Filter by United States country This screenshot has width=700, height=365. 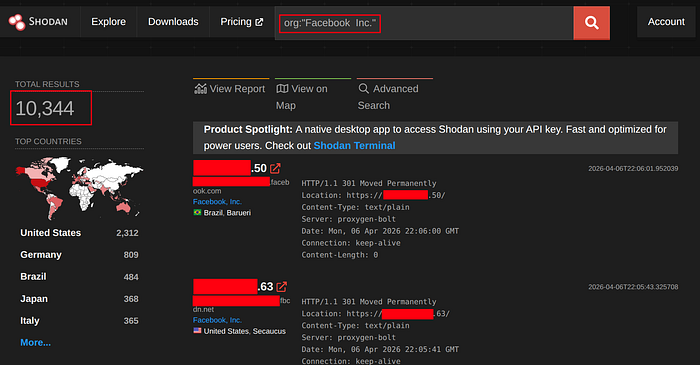pyautogui.click(x=50, y=233)
